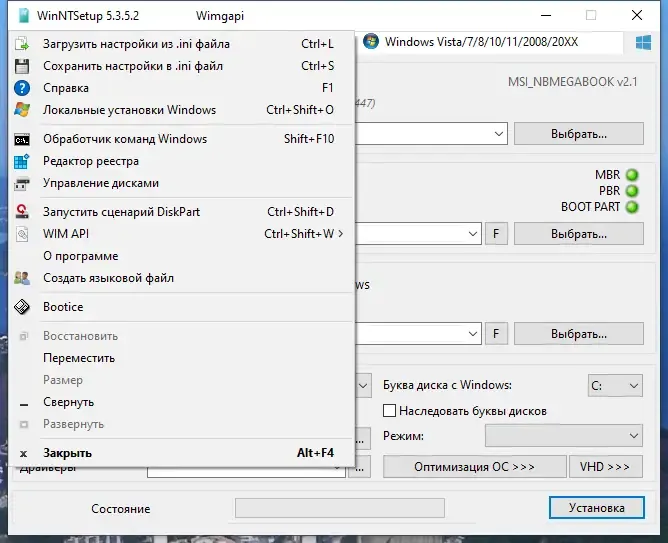Open Справка menu entry
The image size is (668, 543).
tap(182, 88)
